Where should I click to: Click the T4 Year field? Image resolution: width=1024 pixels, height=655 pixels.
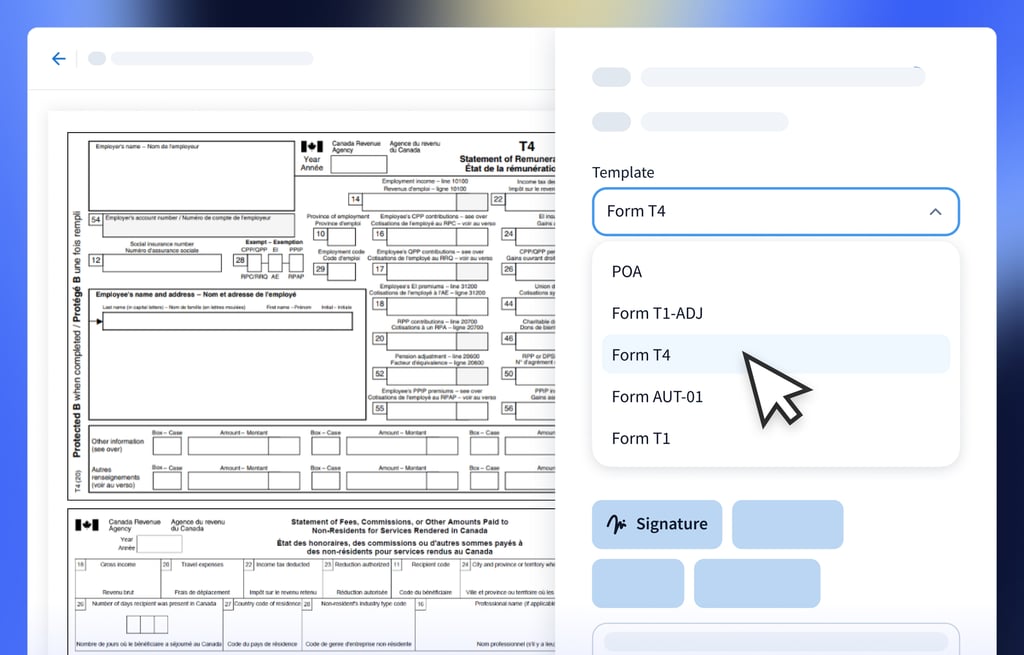[358, 165]
